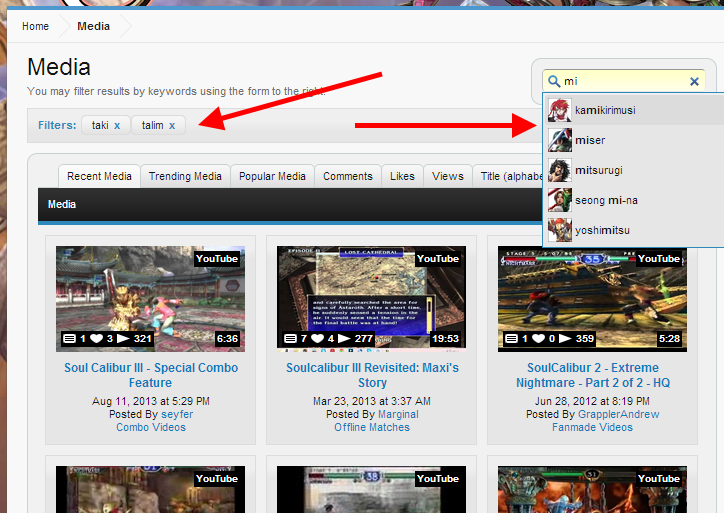Click the taki filter tag text
The image size is (724, 513).
tap(100, 125)
